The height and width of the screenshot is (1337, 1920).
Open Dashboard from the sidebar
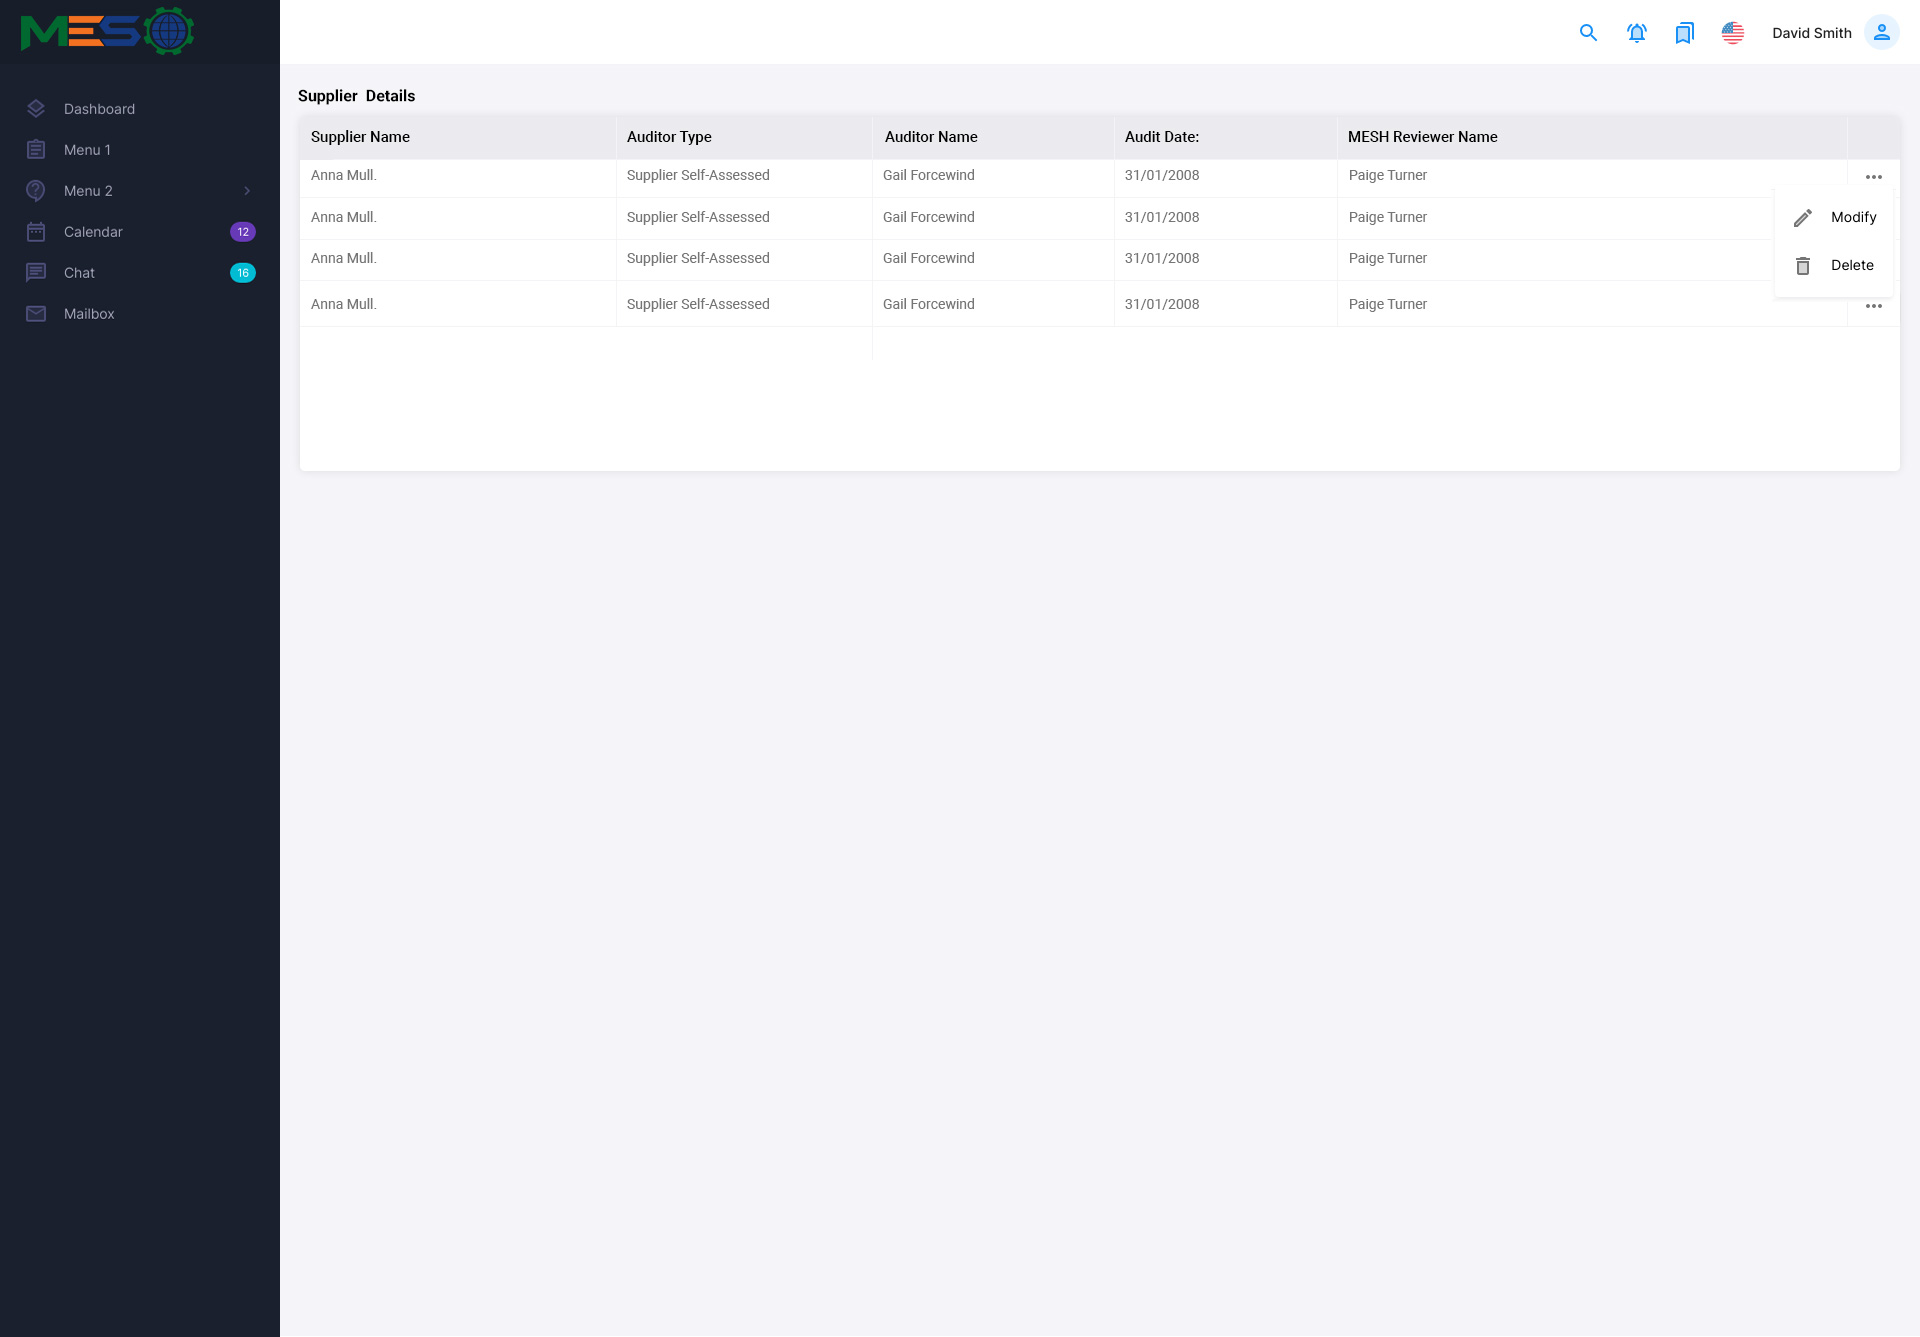(x=99, y=109)
